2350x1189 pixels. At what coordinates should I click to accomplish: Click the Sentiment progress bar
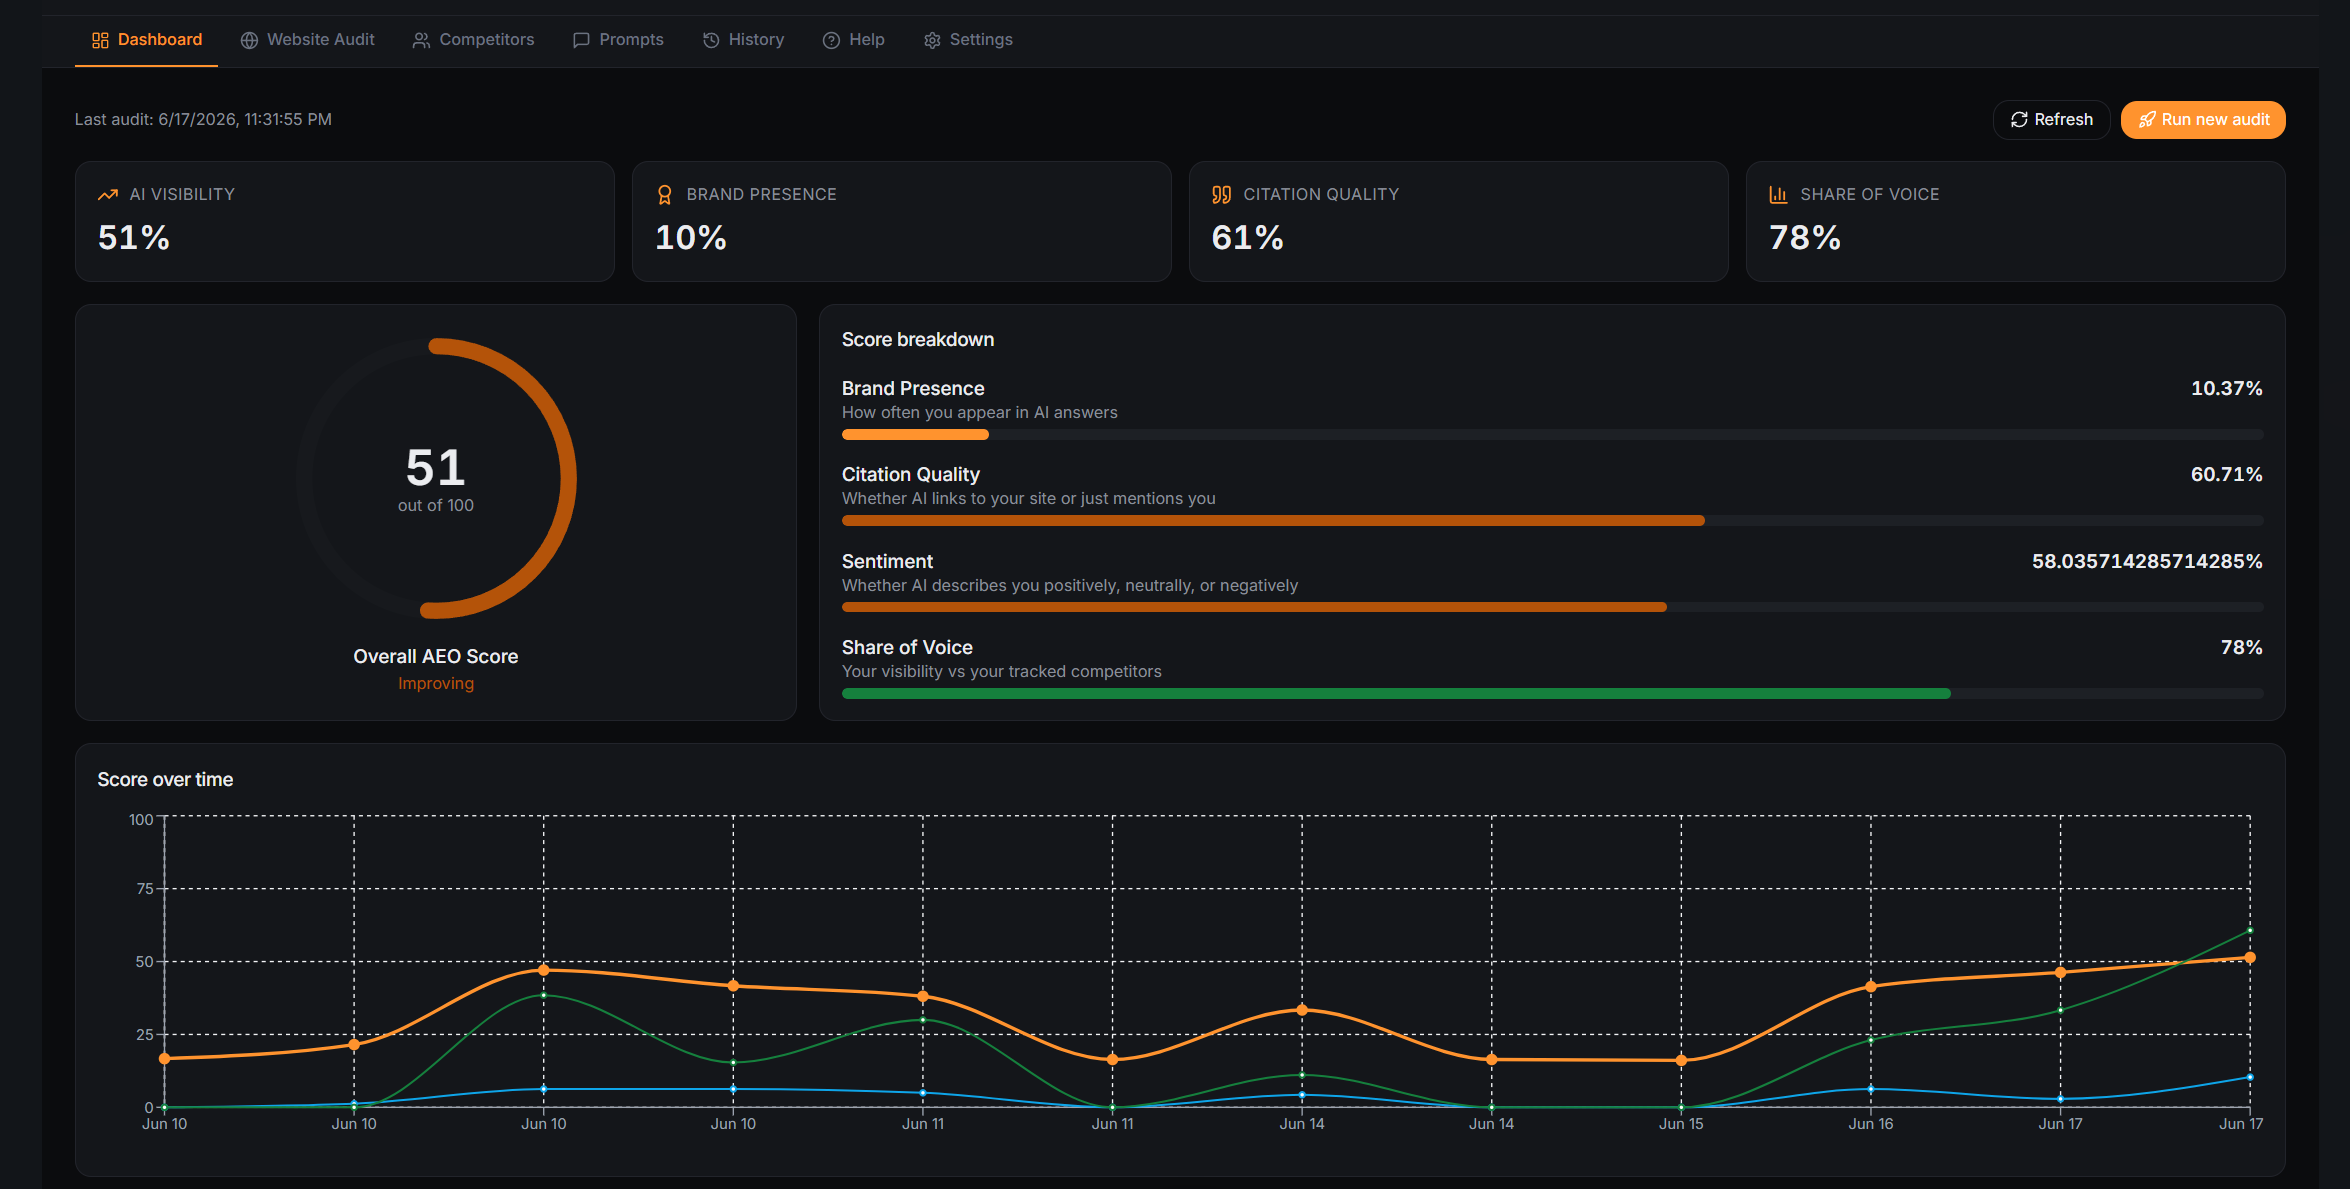(1552, 607)
